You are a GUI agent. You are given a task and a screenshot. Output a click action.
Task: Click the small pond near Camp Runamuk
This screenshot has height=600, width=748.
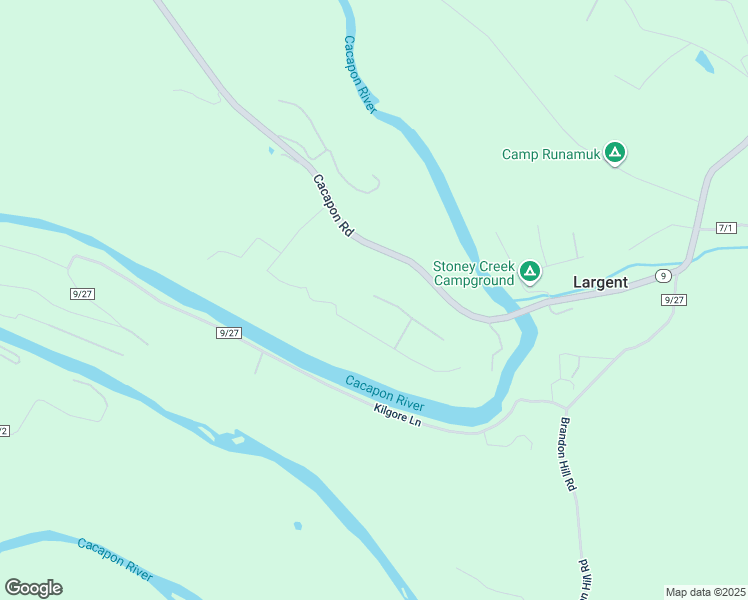[704, 62]
